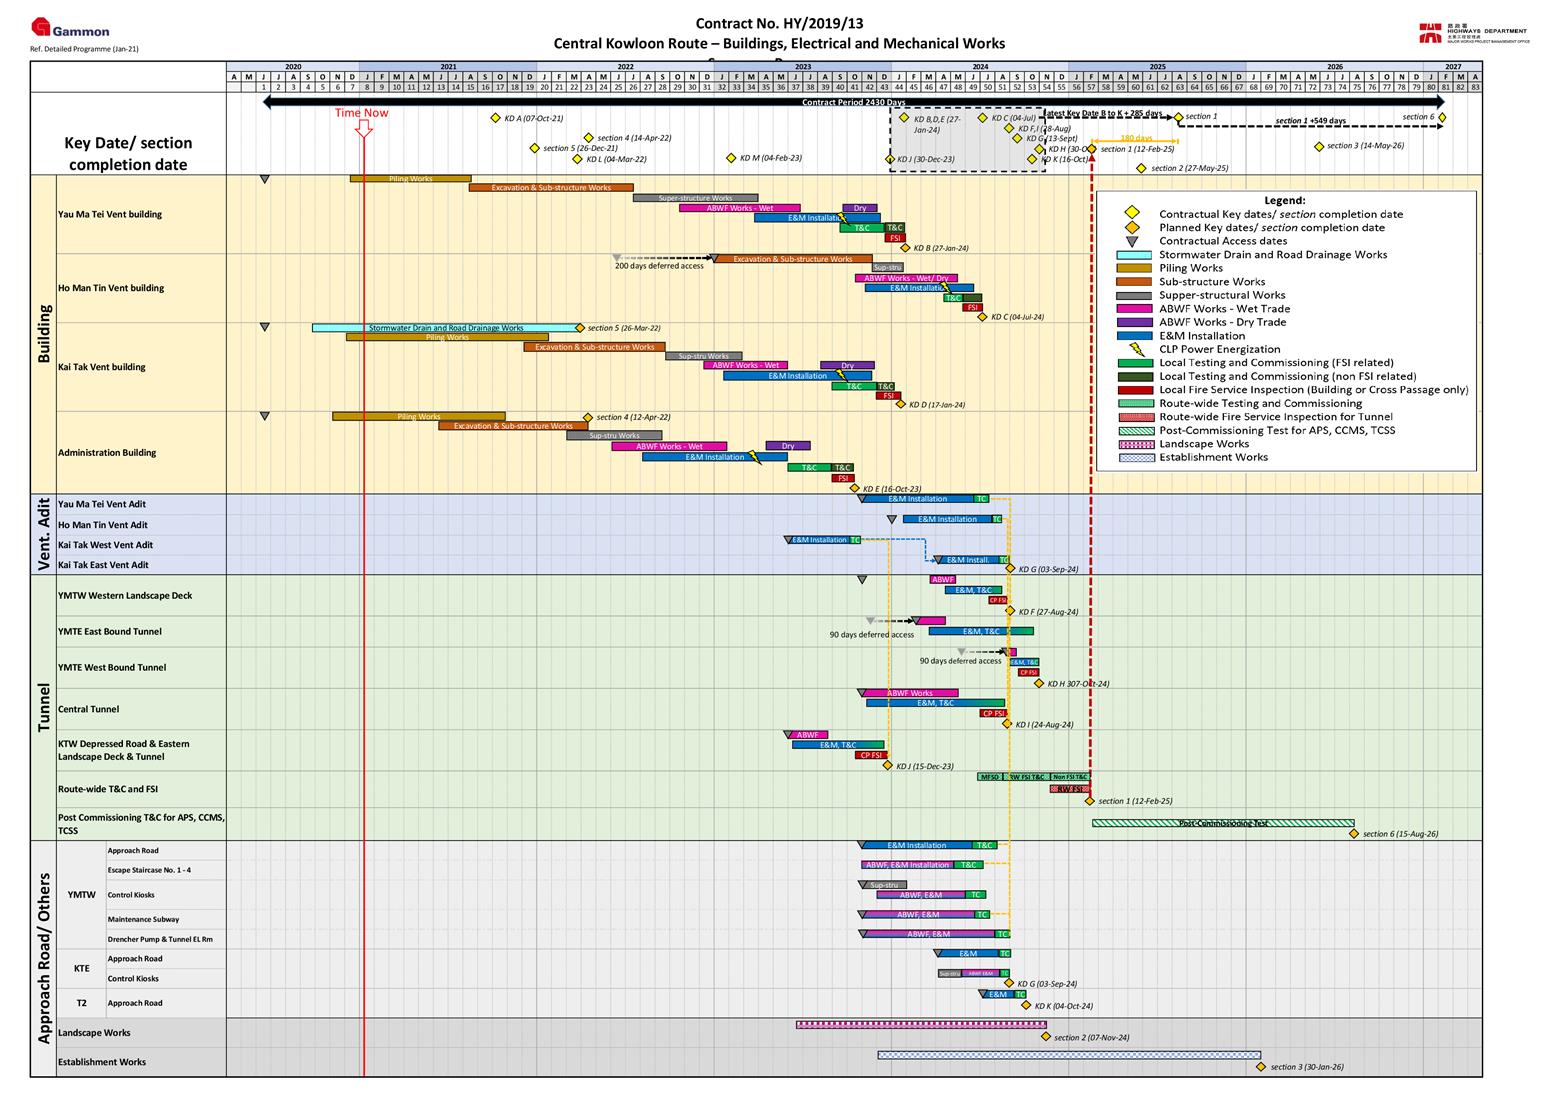Click the Contractual Access dates triangle in legend
Screen dimensions: 1560x1103
pos(1132,241)
